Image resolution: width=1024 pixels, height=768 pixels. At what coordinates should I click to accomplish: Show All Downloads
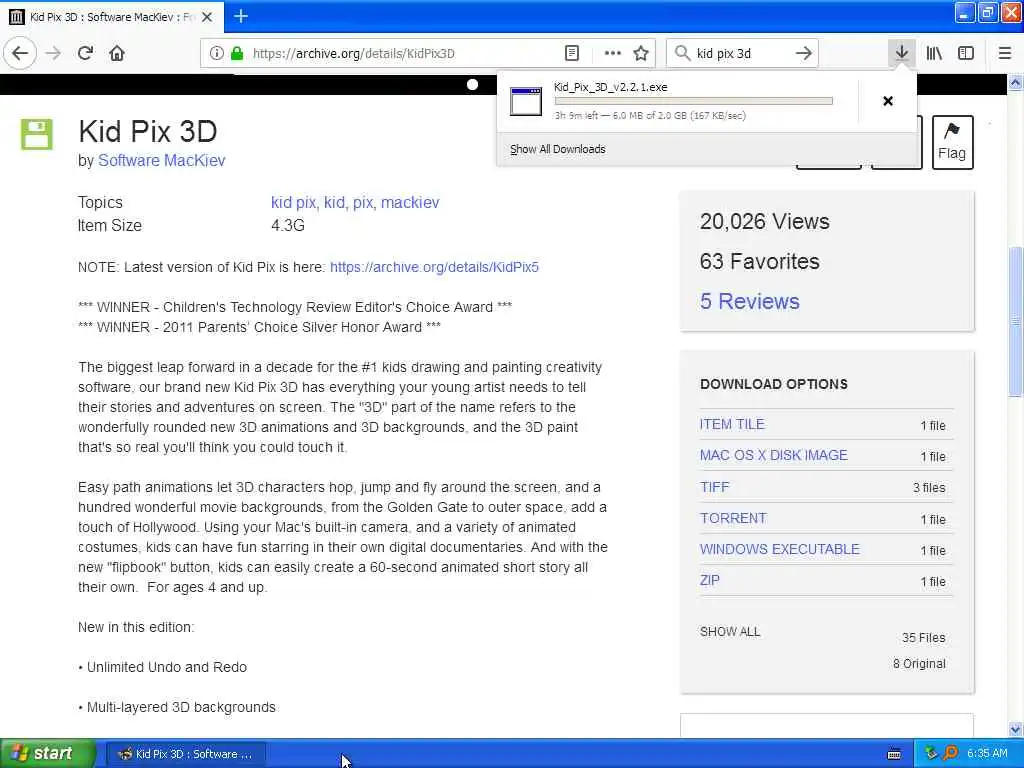558,149
